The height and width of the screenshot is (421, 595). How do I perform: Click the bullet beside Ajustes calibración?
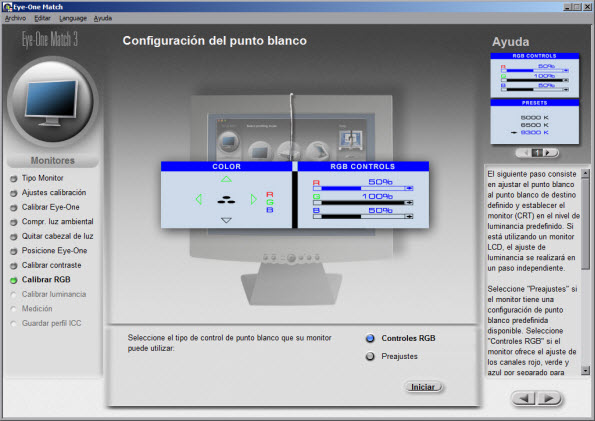tap(14, 193)
